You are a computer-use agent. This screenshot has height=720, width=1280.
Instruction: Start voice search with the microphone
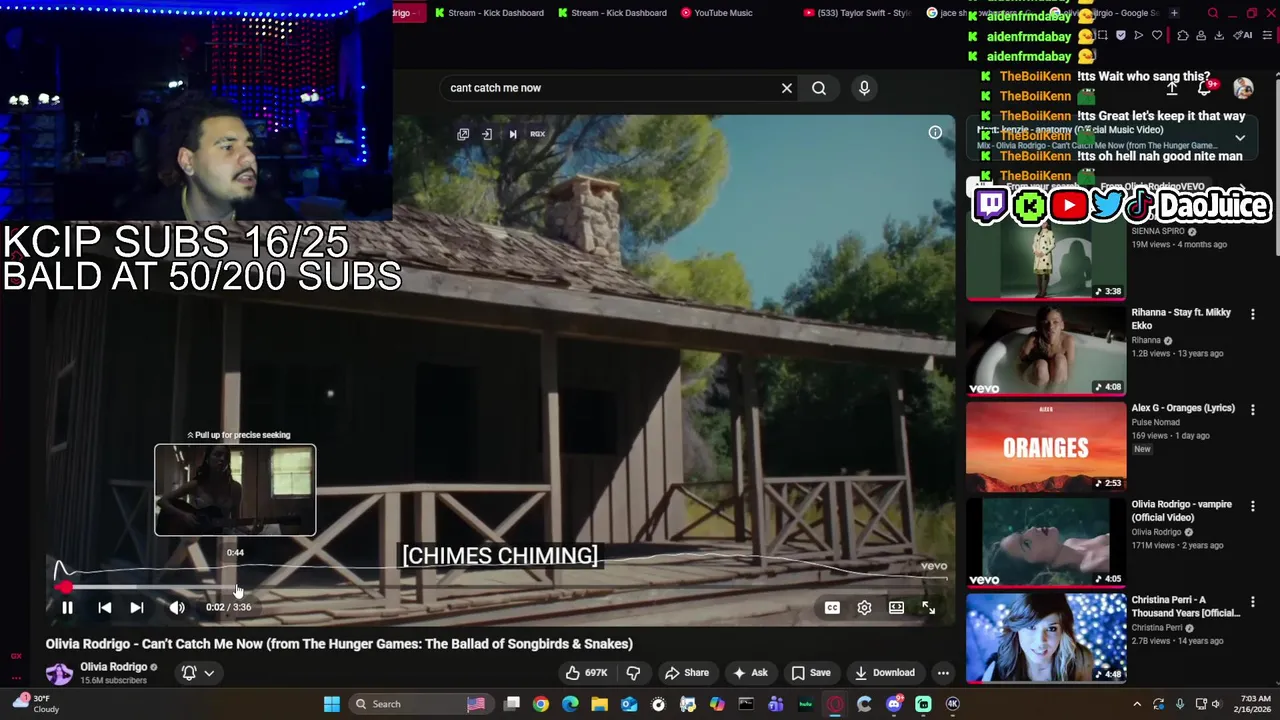pos(864,88)
